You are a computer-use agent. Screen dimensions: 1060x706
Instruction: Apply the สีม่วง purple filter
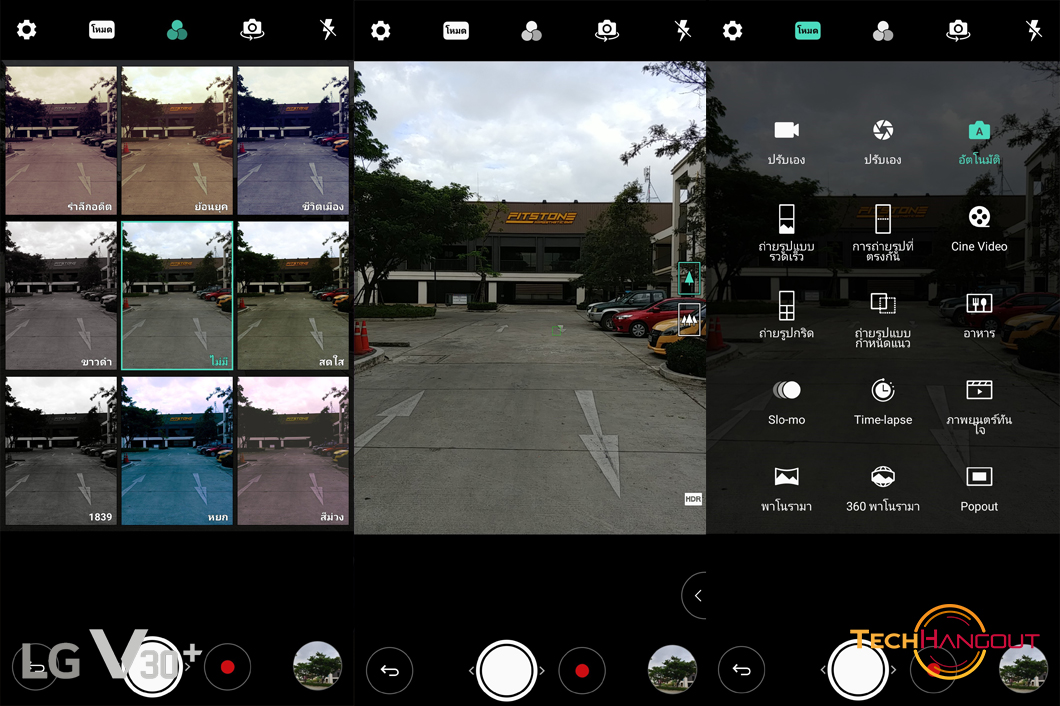[293, 451]
